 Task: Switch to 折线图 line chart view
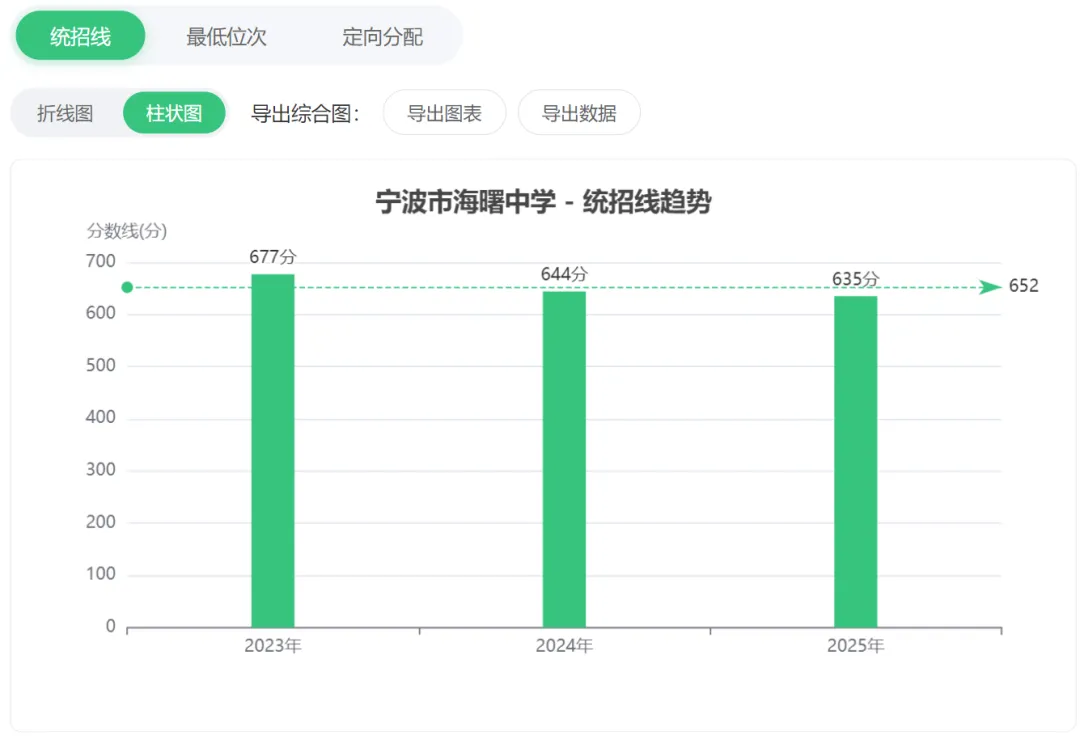pyautogui.click(x=65, y=113)
